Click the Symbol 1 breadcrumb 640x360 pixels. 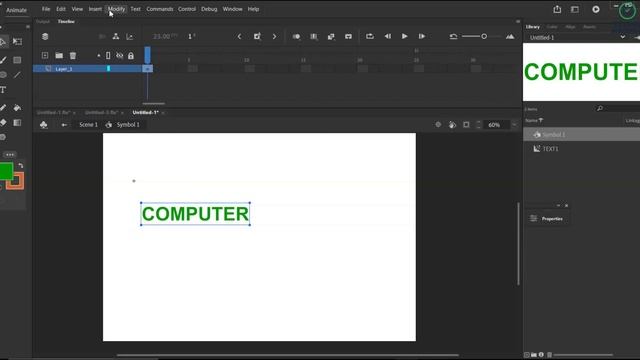[128, 124]
